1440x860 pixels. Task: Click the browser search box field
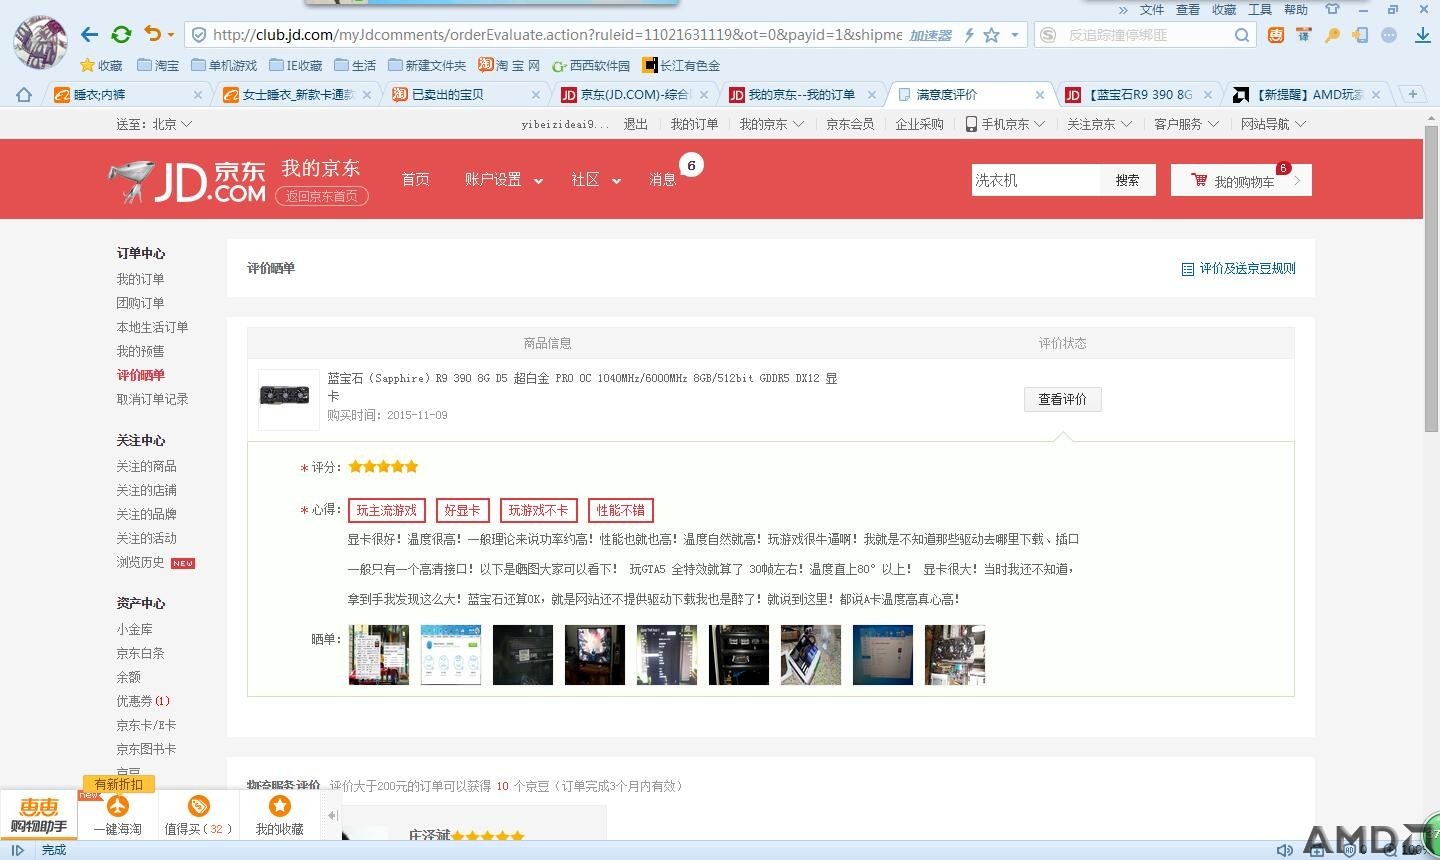(1146, 35)
